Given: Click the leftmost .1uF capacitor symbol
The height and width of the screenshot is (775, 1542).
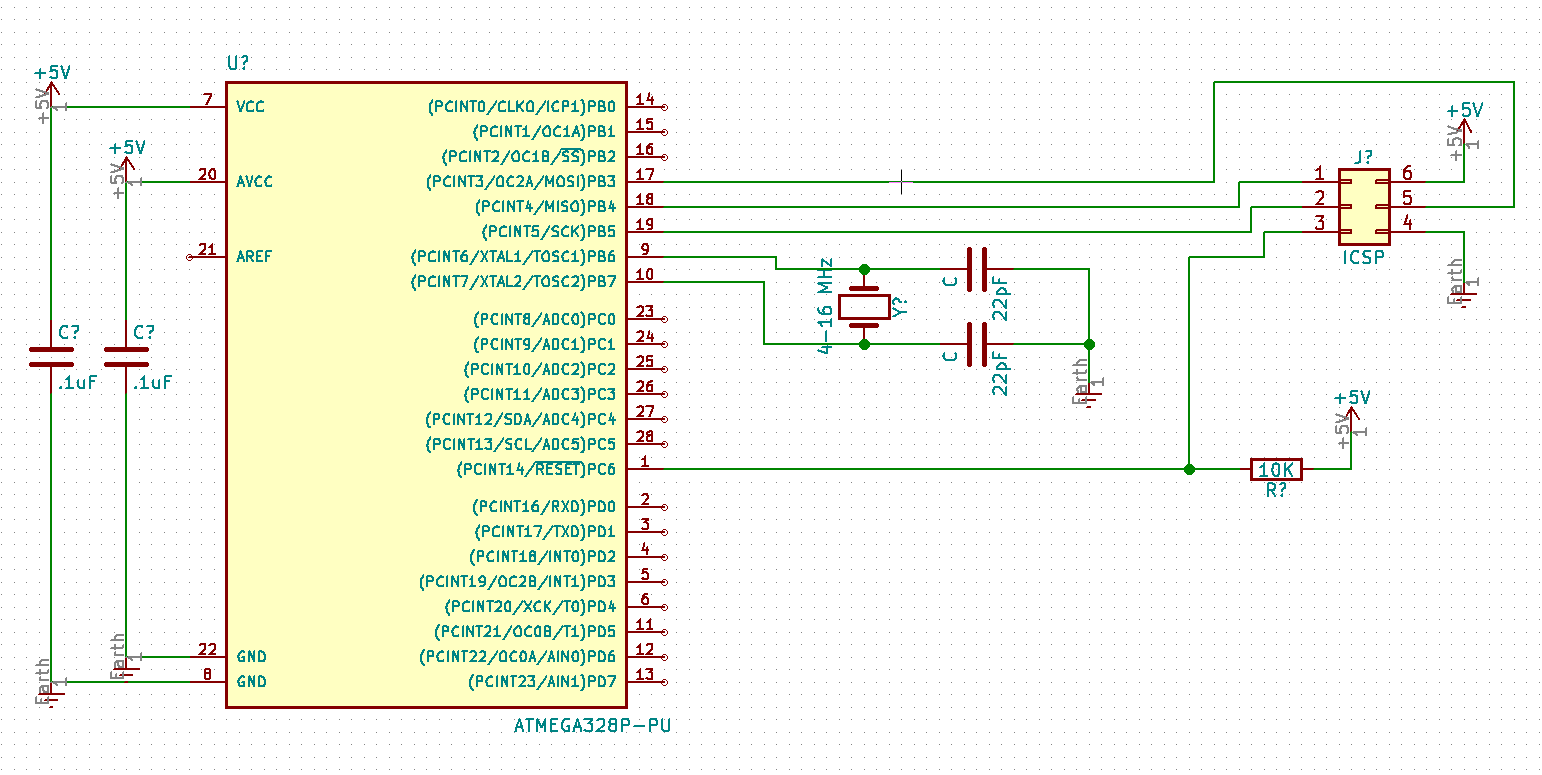Looking at the screenshot, I should (51, 357).
